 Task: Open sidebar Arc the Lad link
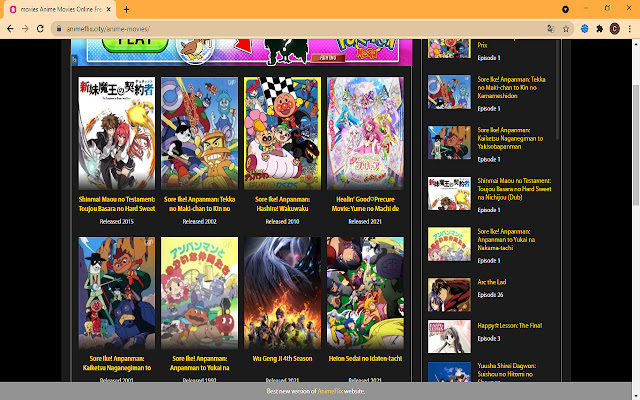(x=492, y=282)
